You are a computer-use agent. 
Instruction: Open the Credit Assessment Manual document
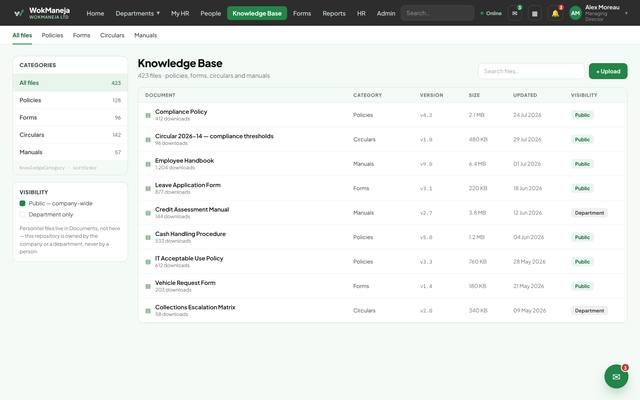pyautogui.click(x=192, y=209)
